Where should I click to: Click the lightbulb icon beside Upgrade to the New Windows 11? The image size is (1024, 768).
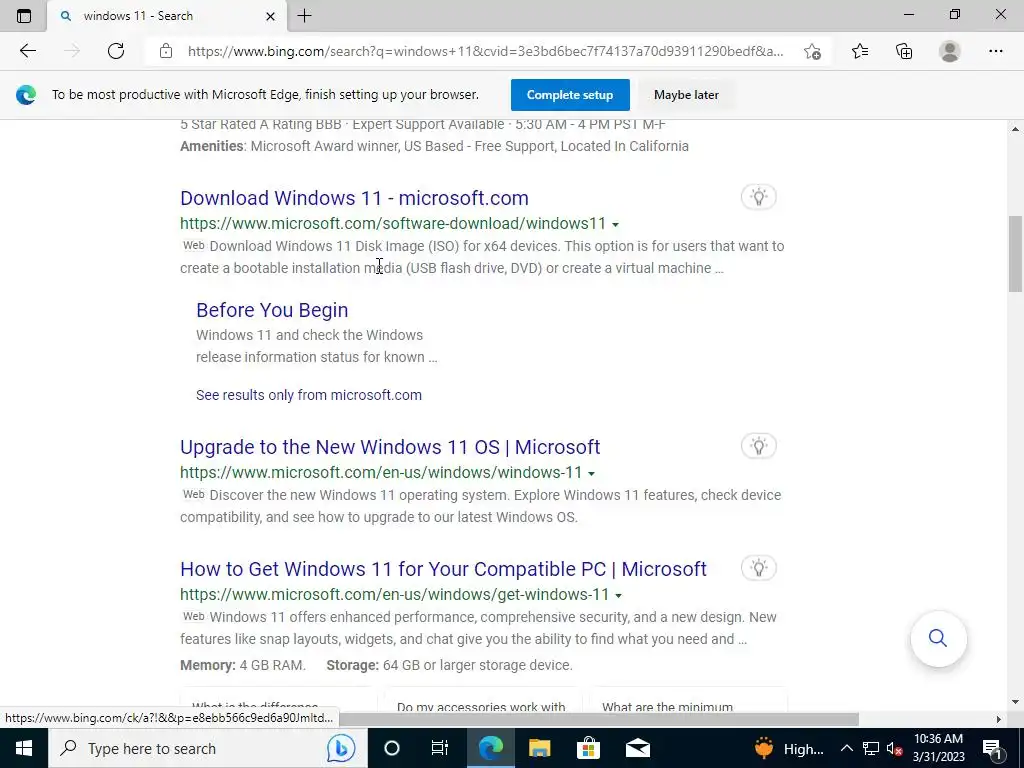(x=759, y=446)
